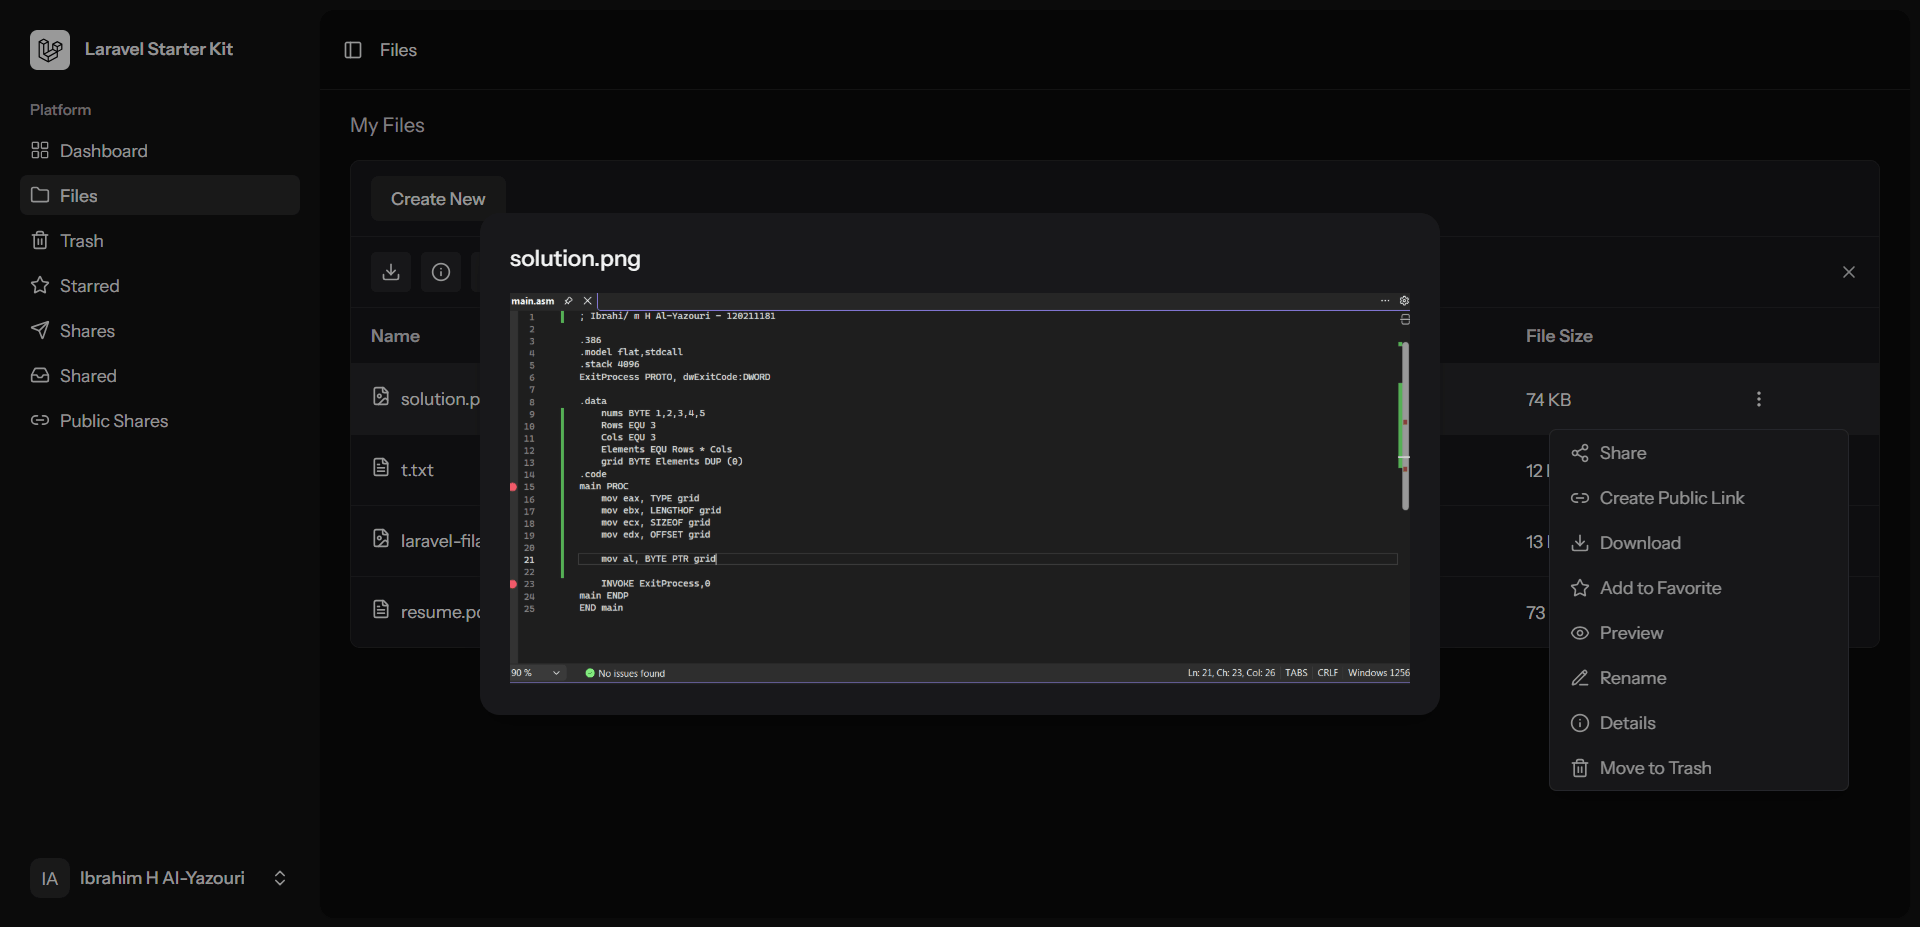Click the document icon beside the resume file

pyautogui.click(x=381, y=609)
